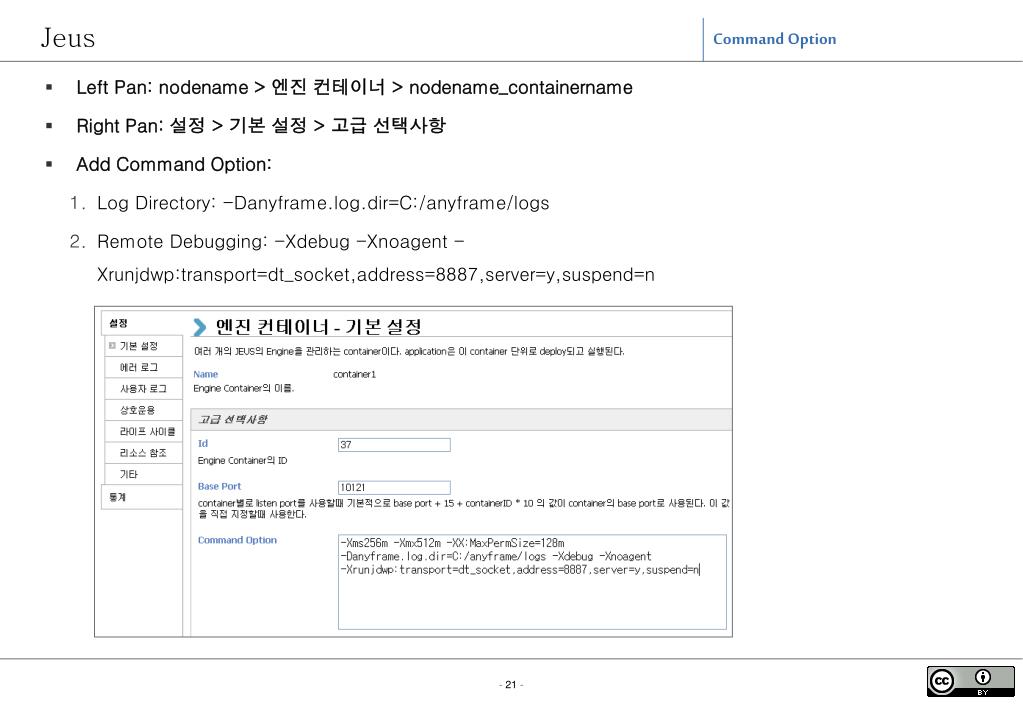Click the Jeus slide title
The width and height of the screenshot is (1023, 708).
click(x=68, y=38)
